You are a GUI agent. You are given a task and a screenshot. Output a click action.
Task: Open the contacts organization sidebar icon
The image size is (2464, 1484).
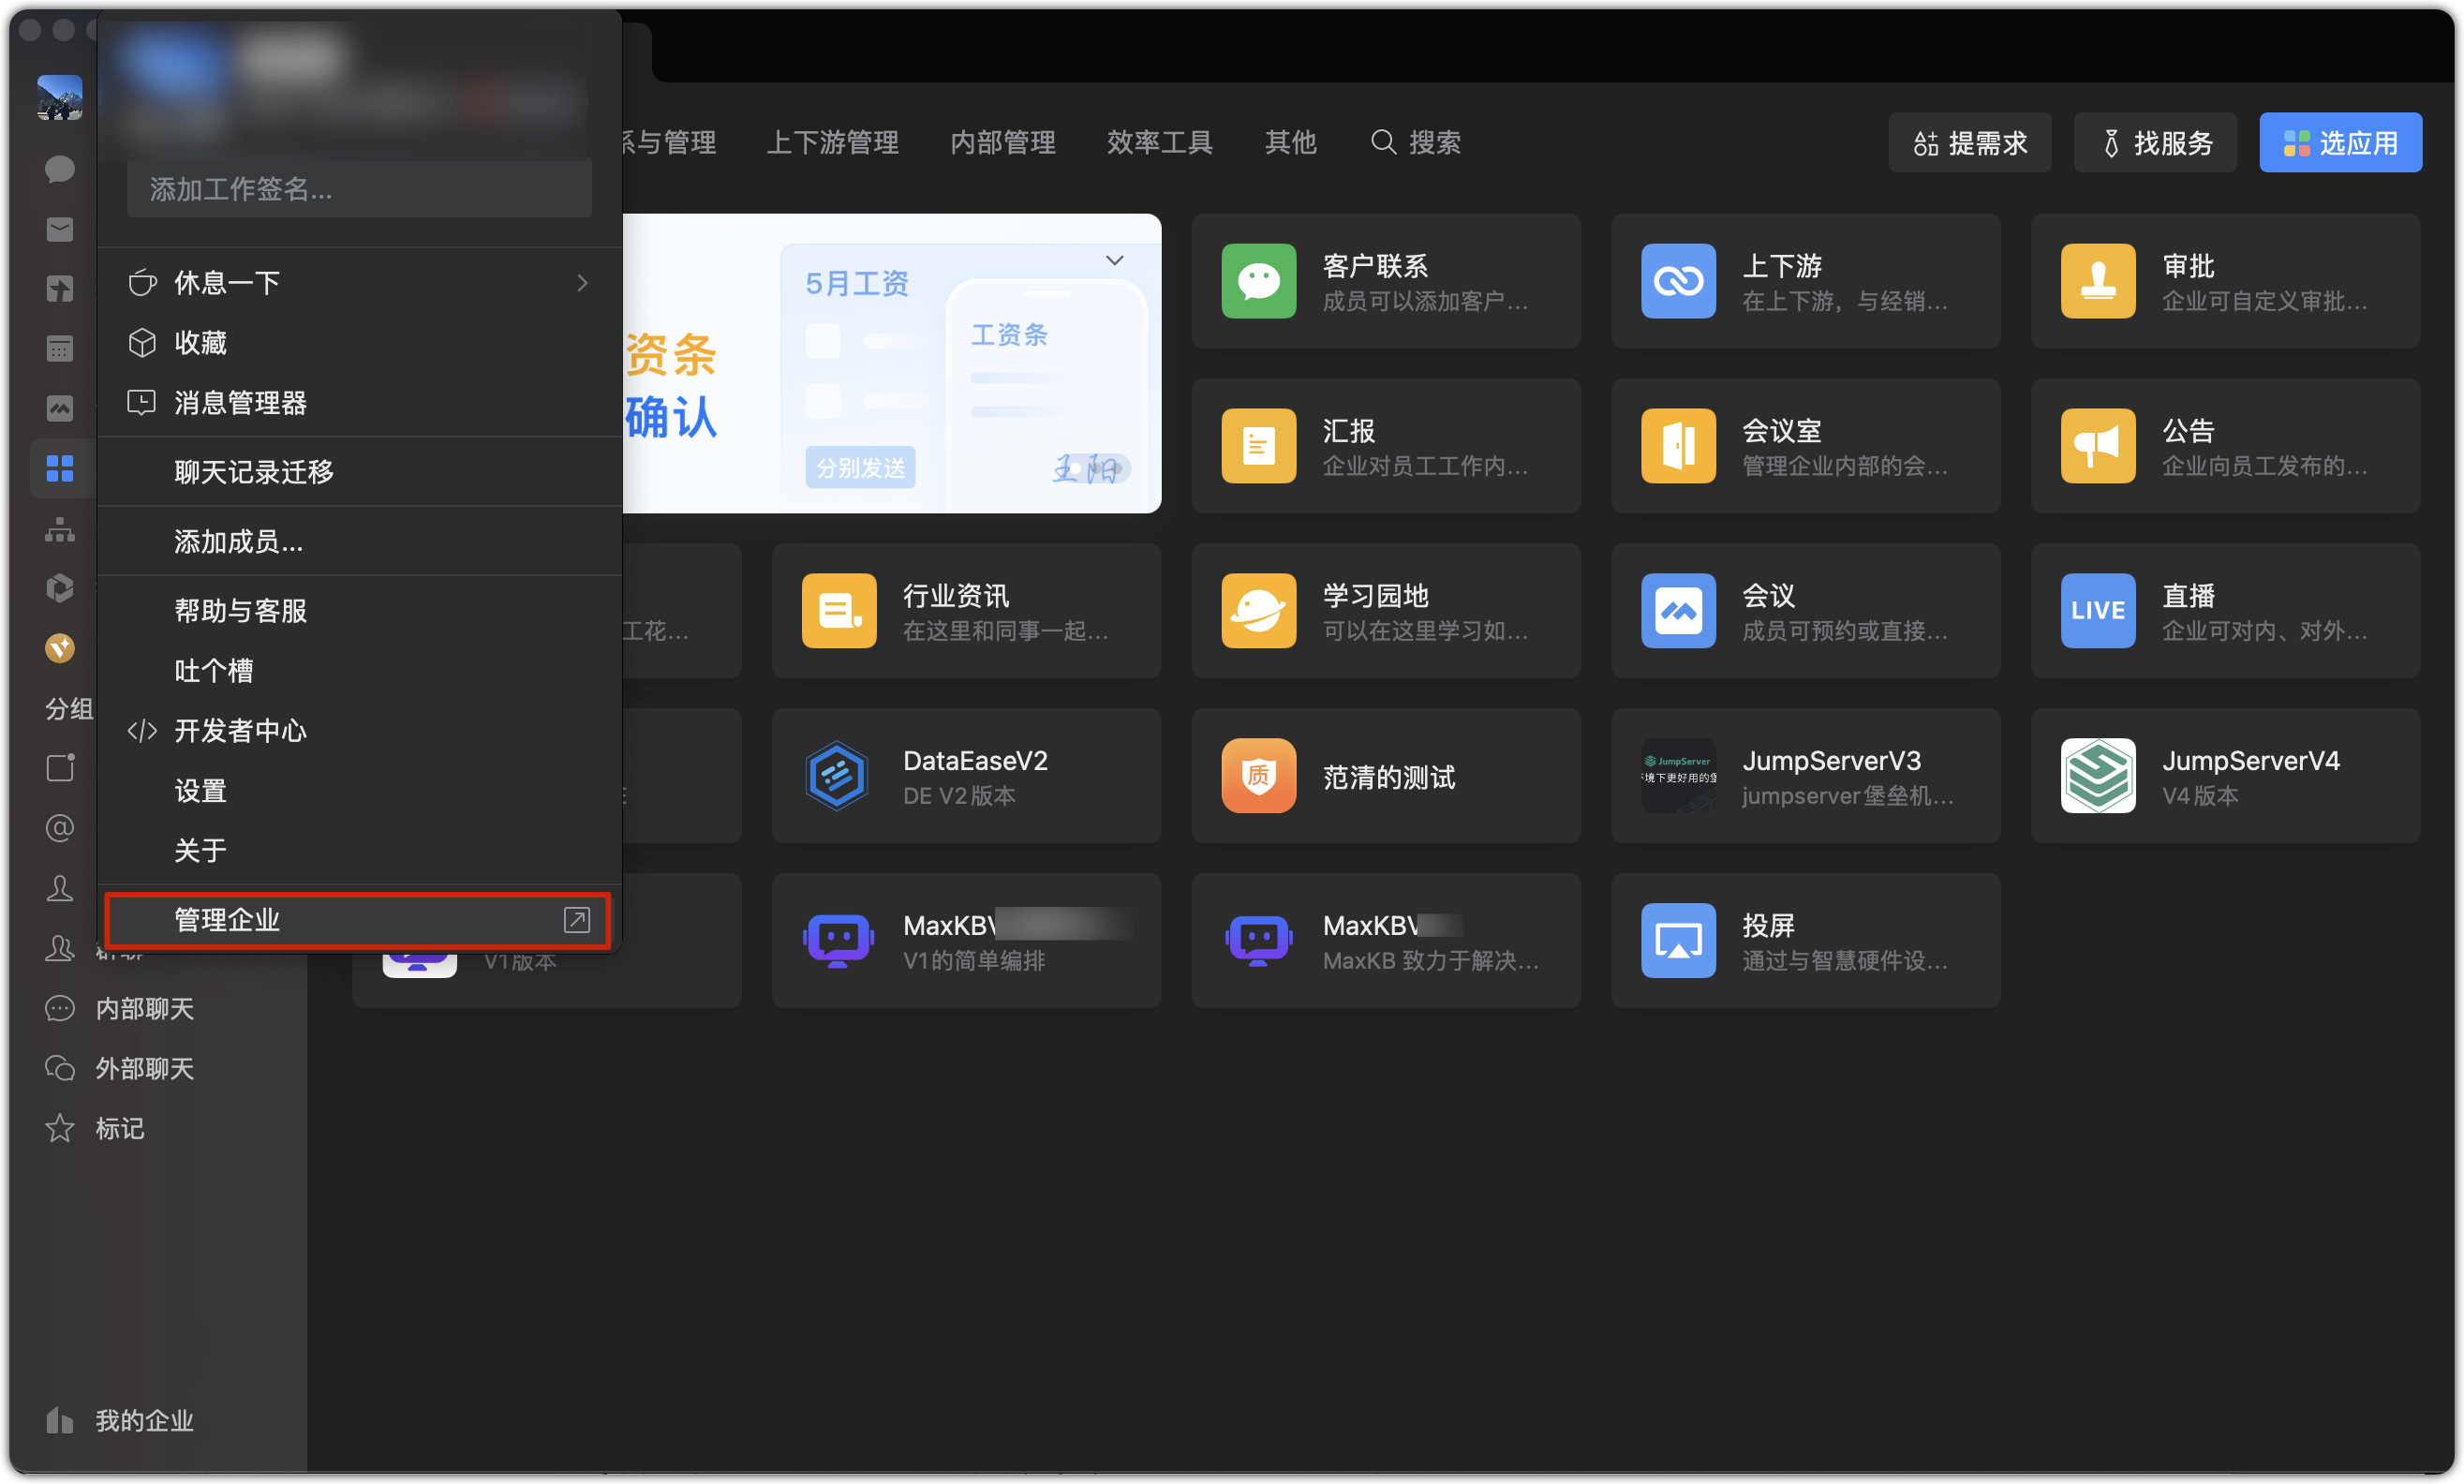point(60,528)
